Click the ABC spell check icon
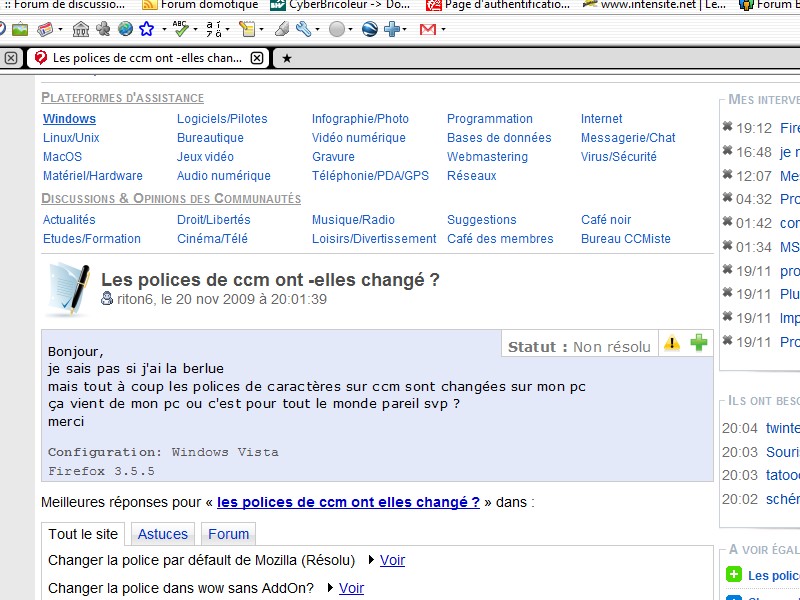 click(181, 28)
